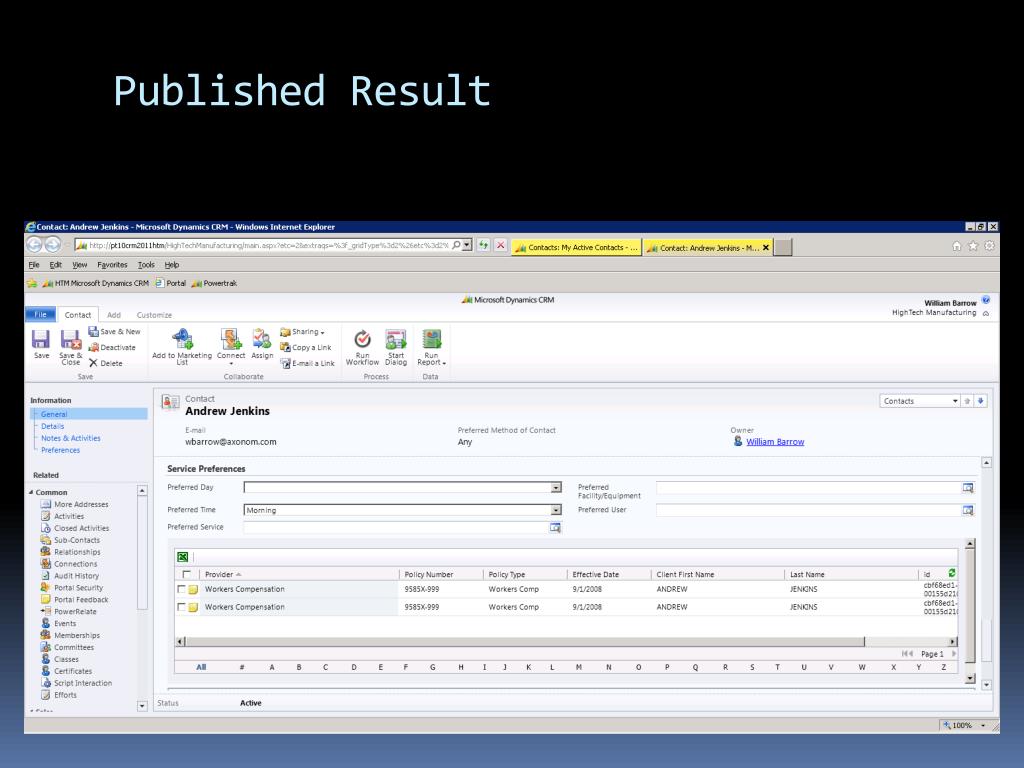
Task: Delete the contact via ribbon
Action: (x=106, y=363)
